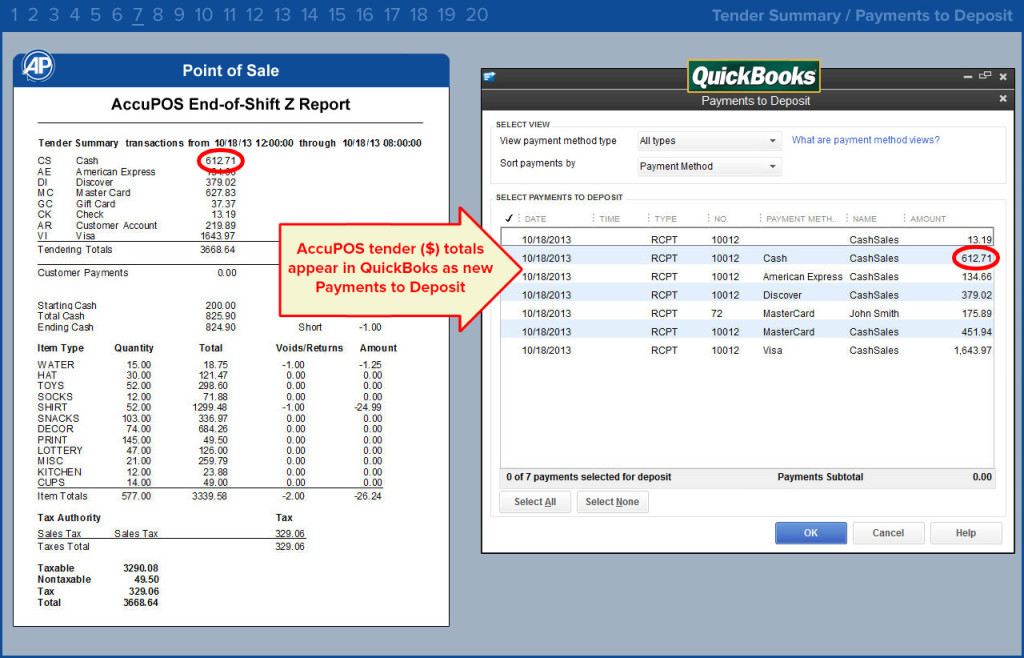Go to page 6 in the number strip
This screenshot has width=1024, height=658.
point(117,14)
